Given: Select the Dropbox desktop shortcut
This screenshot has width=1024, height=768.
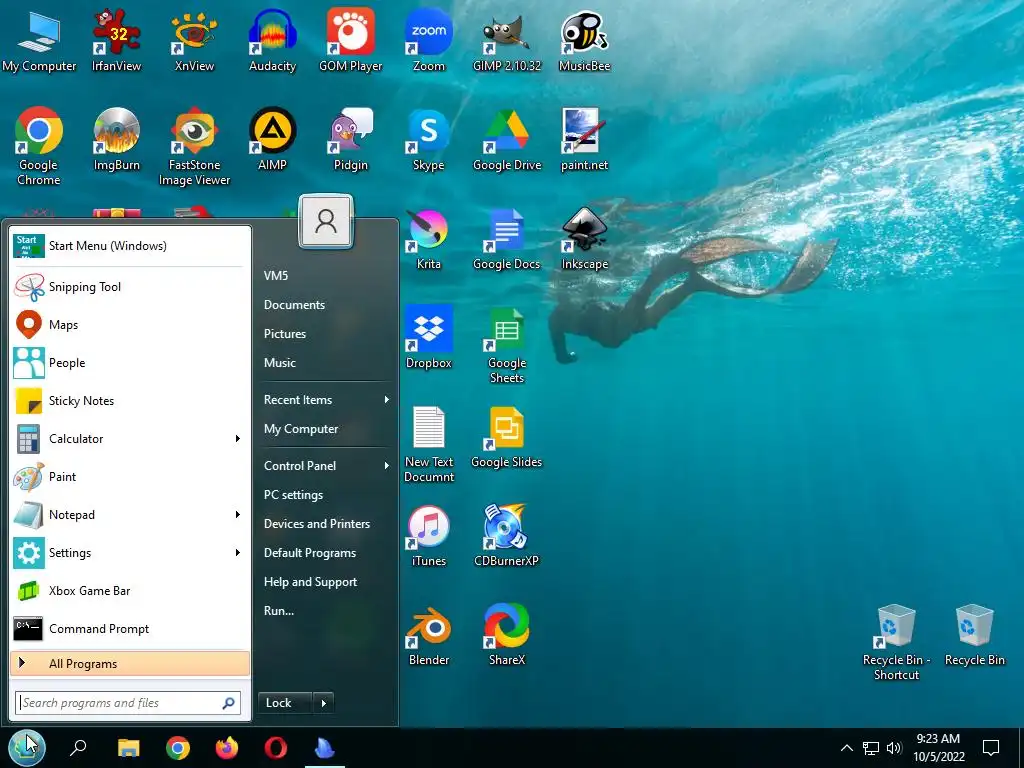Looking at the screenshot, I should pos(428,337).
